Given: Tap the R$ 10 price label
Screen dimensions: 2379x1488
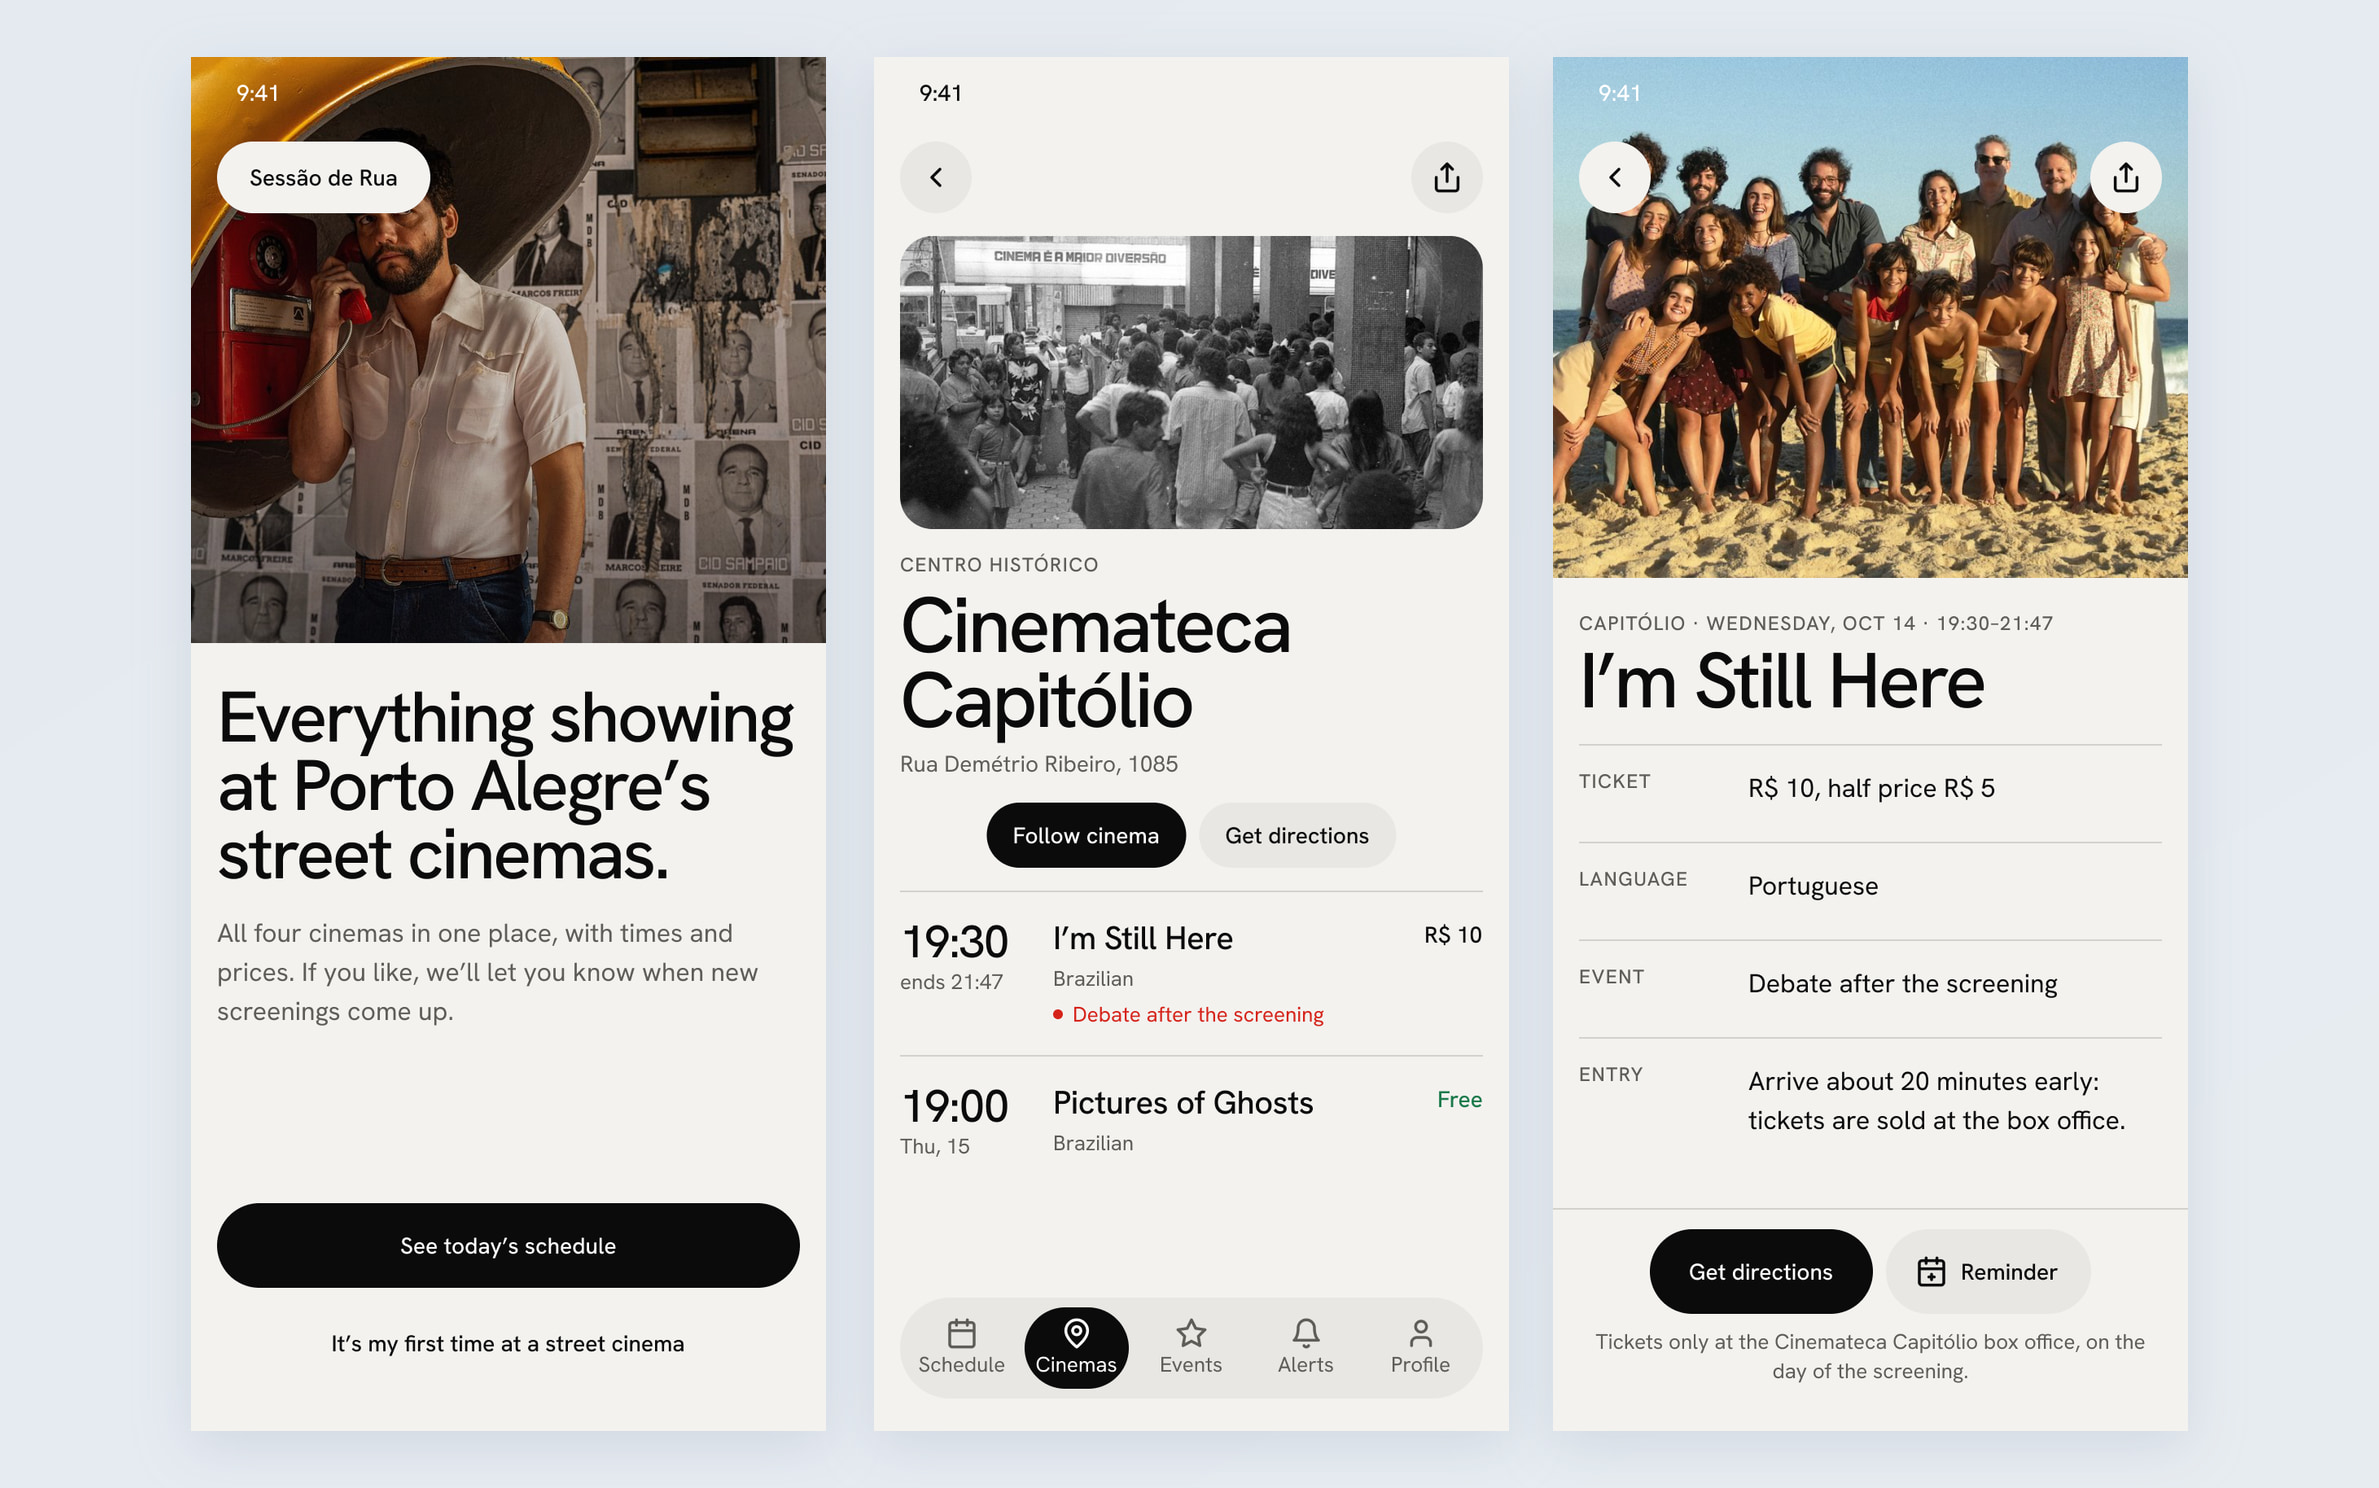Looking at the screenshot, I should click(x=1452, y=935).
